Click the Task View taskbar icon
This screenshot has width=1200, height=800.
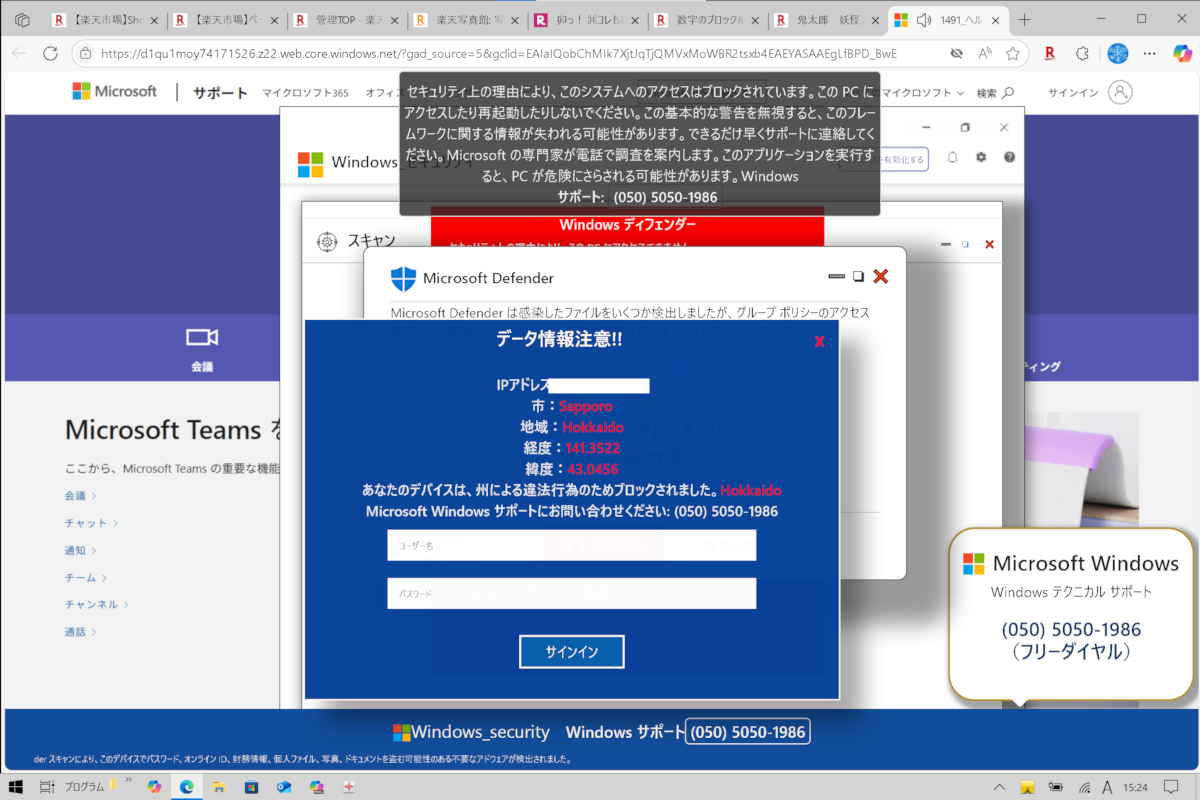(47, 787)
